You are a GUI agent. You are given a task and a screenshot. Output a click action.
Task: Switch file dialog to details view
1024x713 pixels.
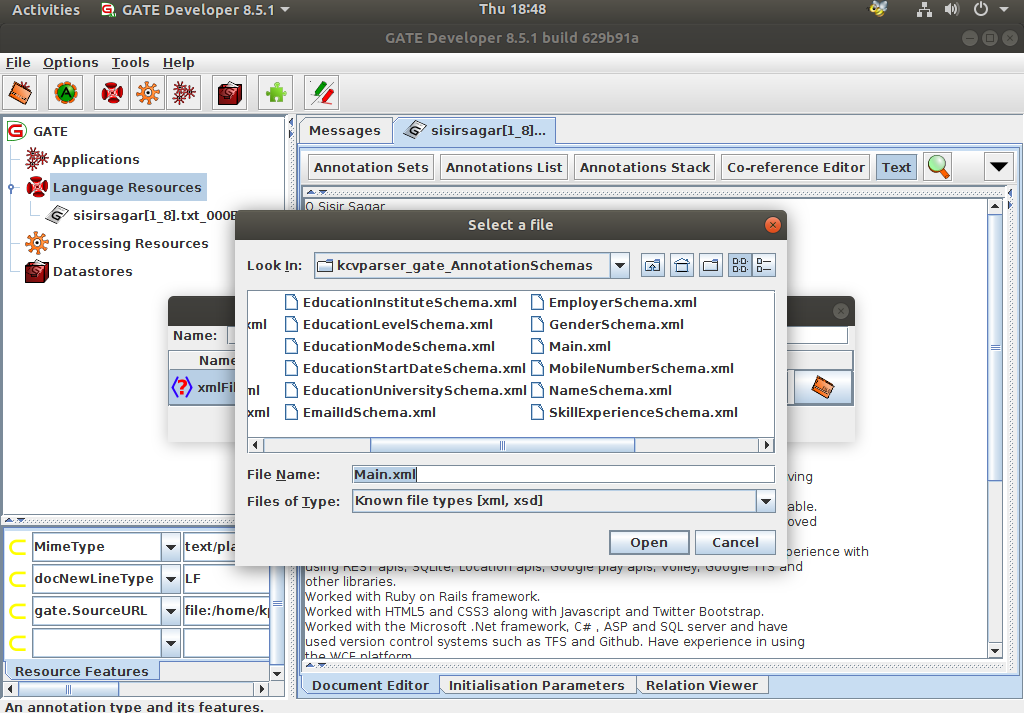(x=764, y=264)
